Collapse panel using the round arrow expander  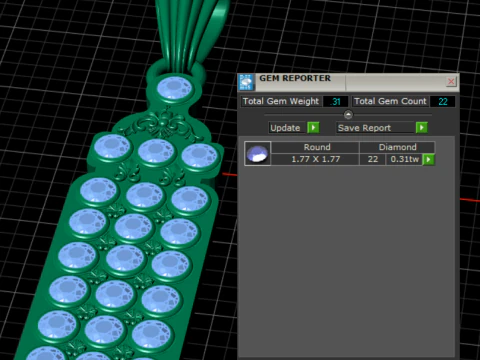point(348,115)
